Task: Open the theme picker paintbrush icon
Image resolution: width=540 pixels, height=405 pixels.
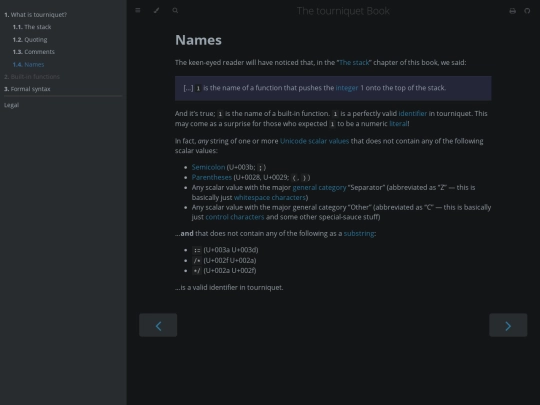Action: coord(156,10)
